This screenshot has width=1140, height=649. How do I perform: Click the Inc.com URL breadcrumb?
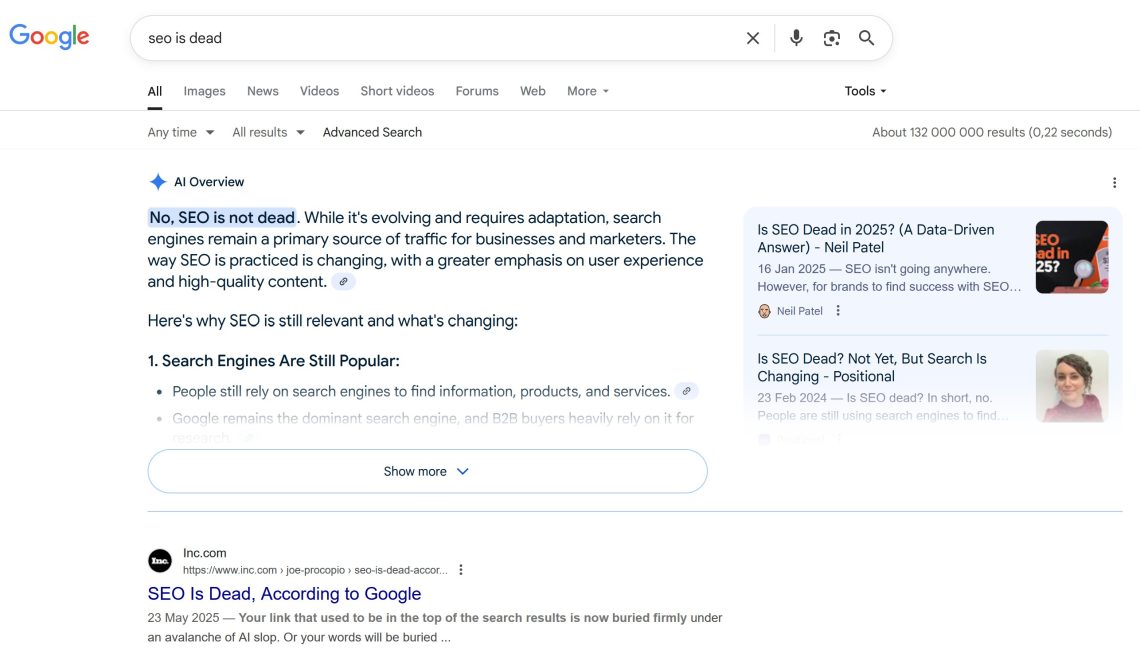pyautogui.click(x=315, y=570)
